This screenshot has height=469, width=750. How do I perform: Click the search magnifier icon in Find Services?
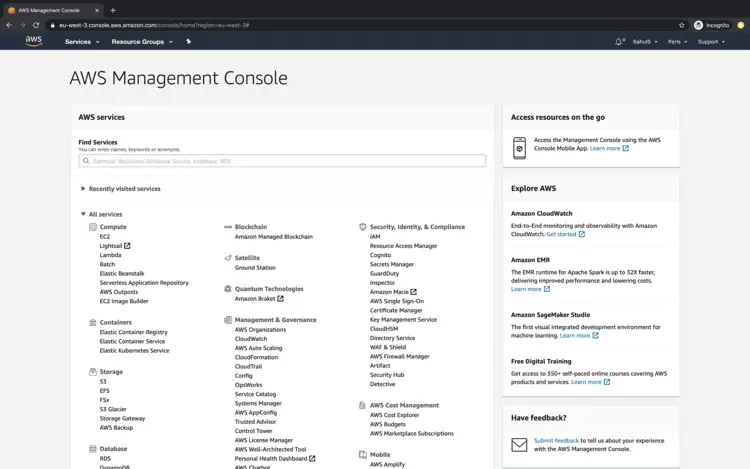pyautogui.click(x=86, y=161)
